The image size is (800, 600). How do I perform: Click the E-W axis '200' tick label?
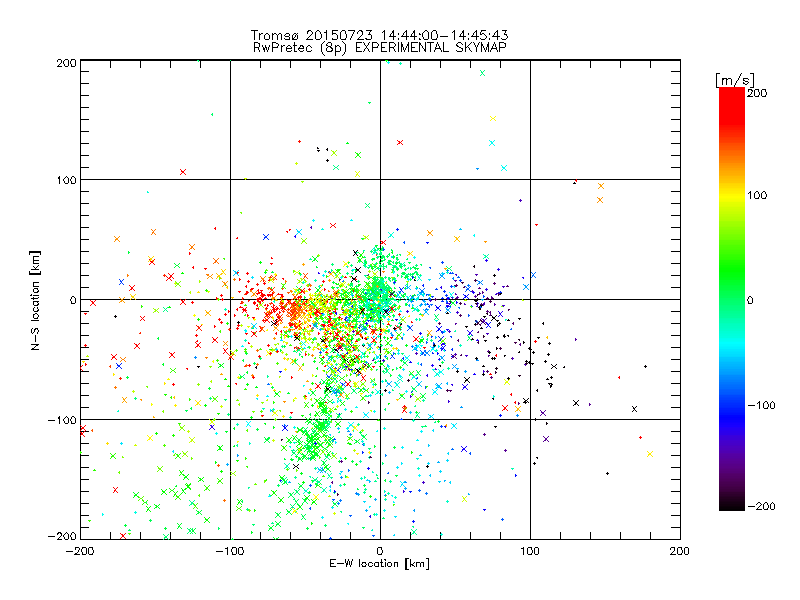pos(680,551)
